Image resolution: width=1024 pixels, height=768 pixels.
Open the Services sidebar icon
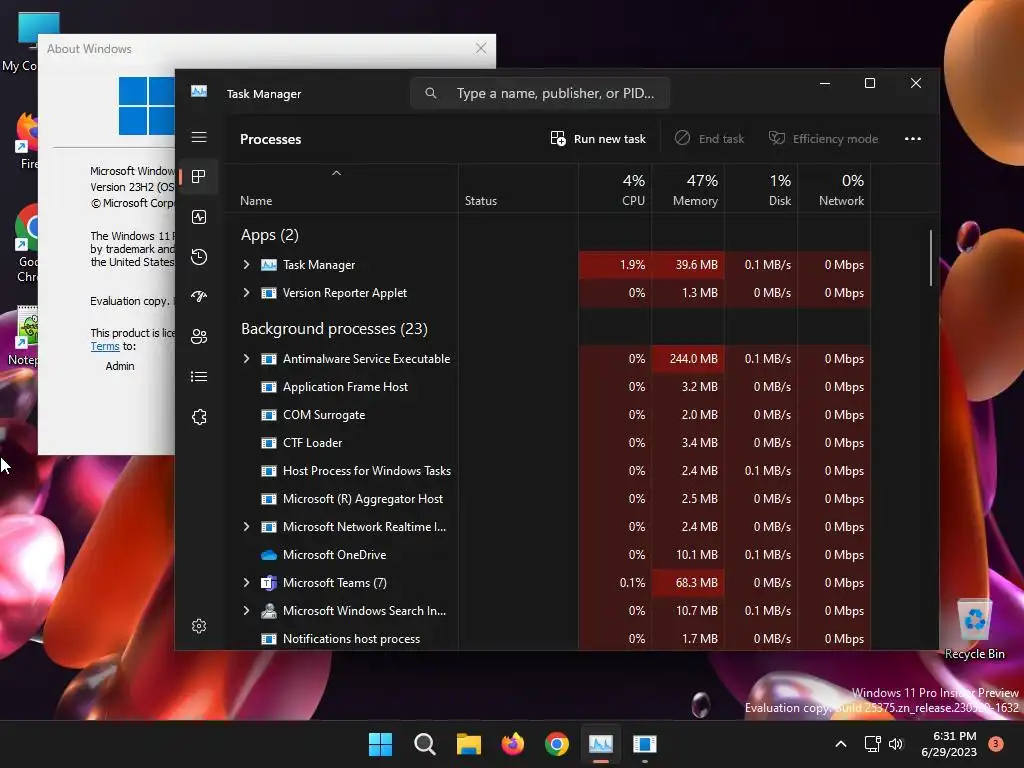point(199,417)
